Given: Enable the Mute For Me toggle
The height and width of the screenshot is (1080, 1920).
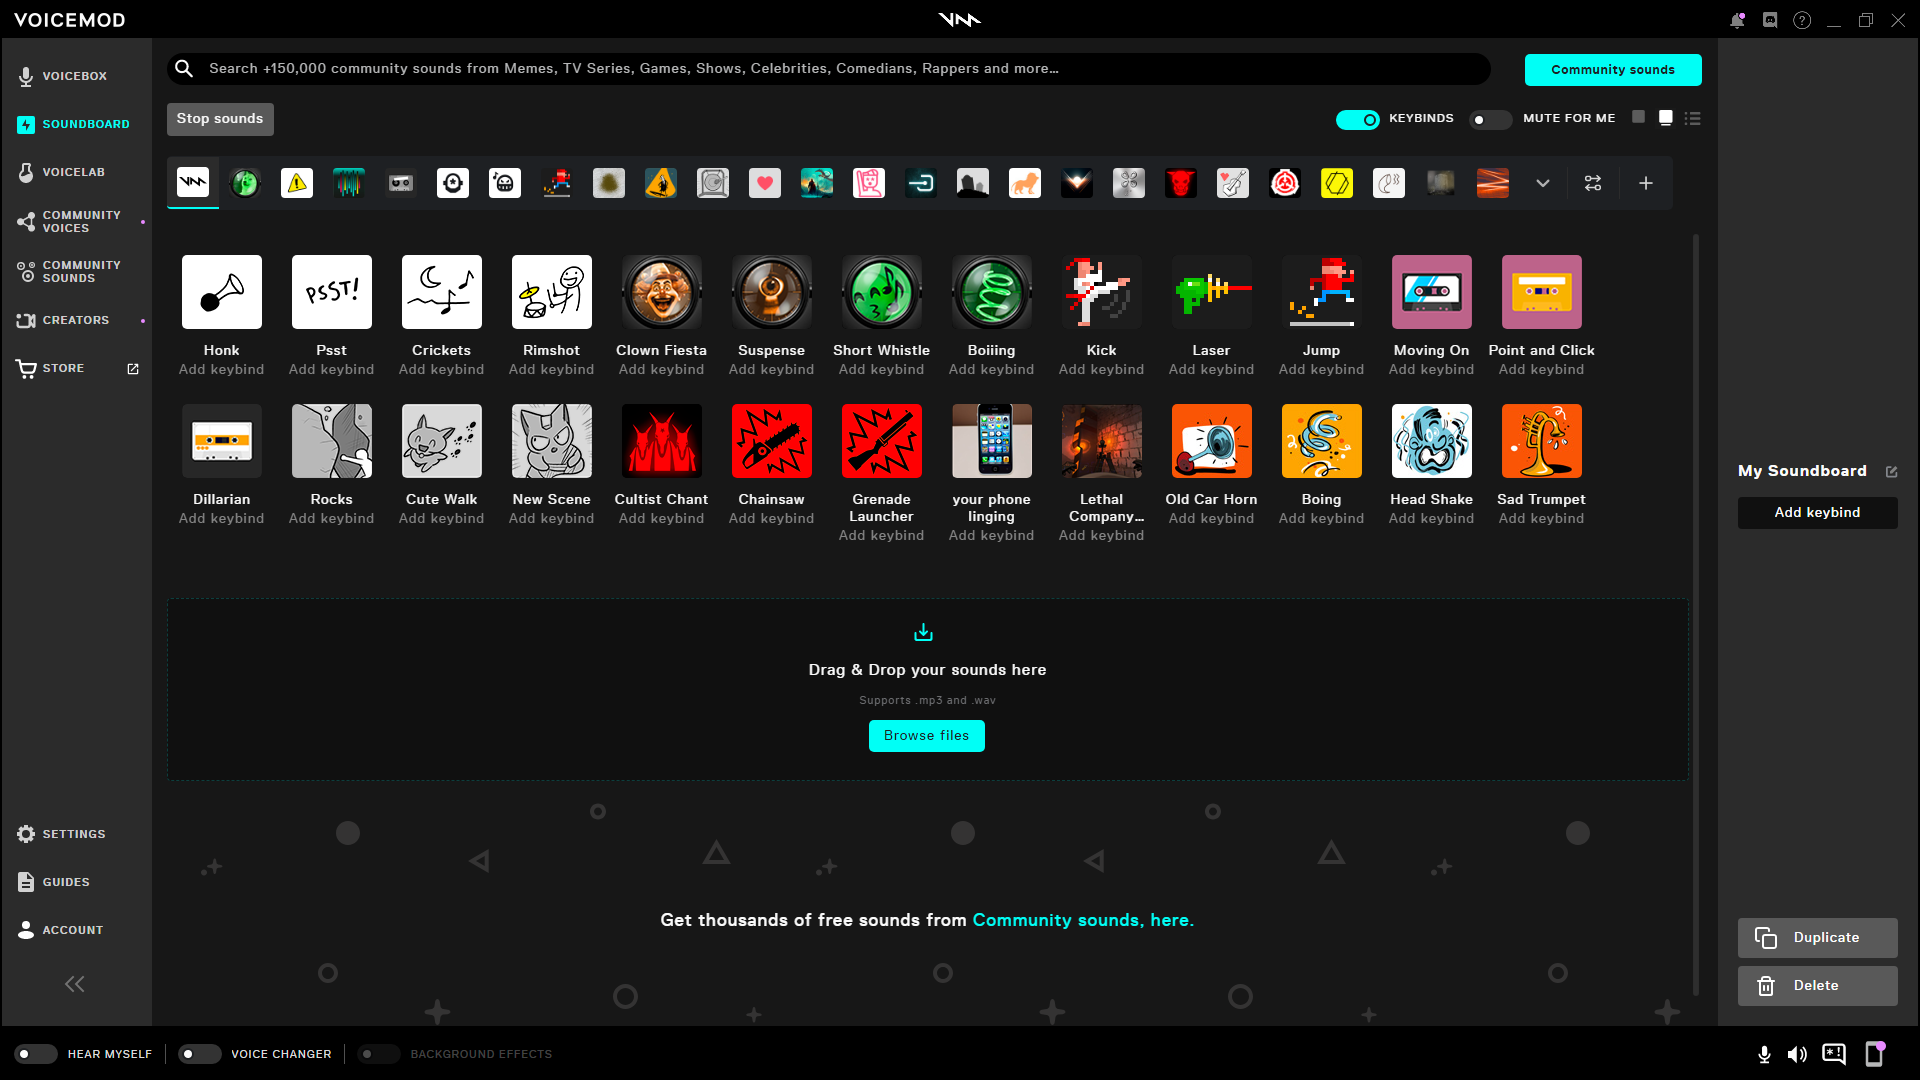Looking at the screenshot, I should pyautogui.click(x=1490, y=119).
